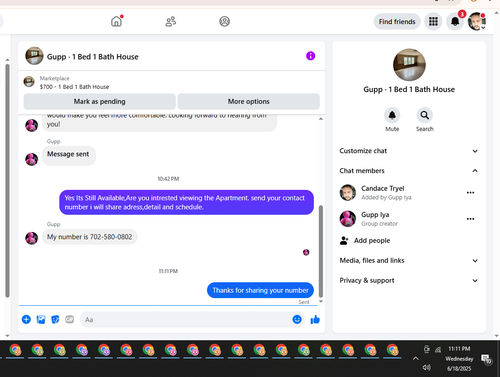Click Candace Tryel member name

(x=382, y=188)
